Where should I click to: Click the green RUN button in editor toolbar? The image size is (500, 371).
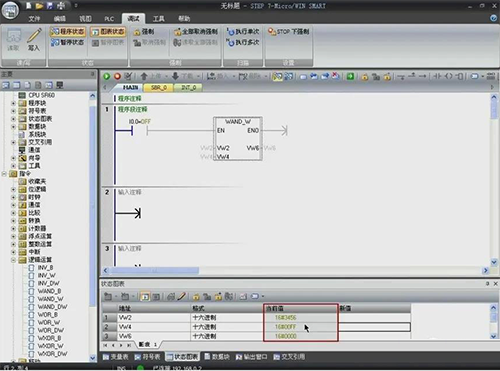click(107, 76)
